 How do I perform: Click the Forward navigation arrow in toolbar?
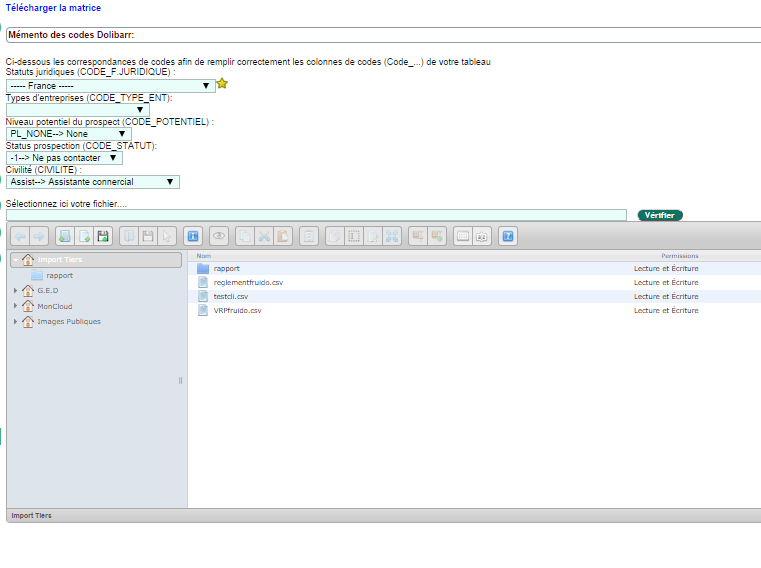[x=39, y=236]
